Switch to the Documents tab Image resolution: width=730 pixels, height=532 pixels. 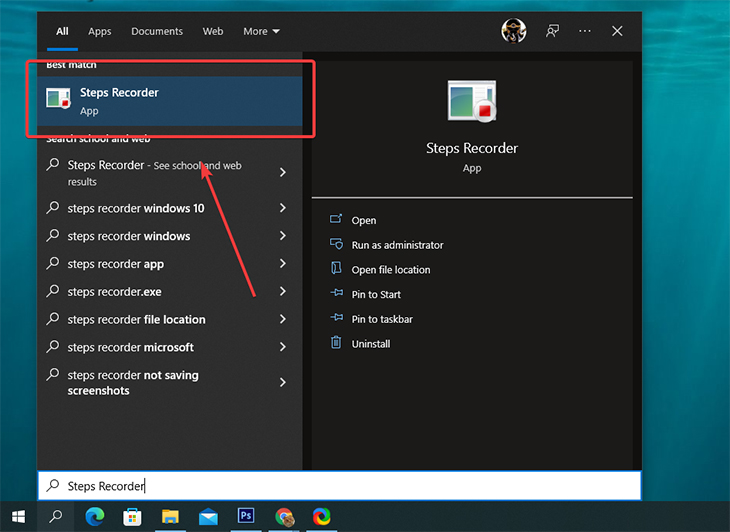[157, 31]
